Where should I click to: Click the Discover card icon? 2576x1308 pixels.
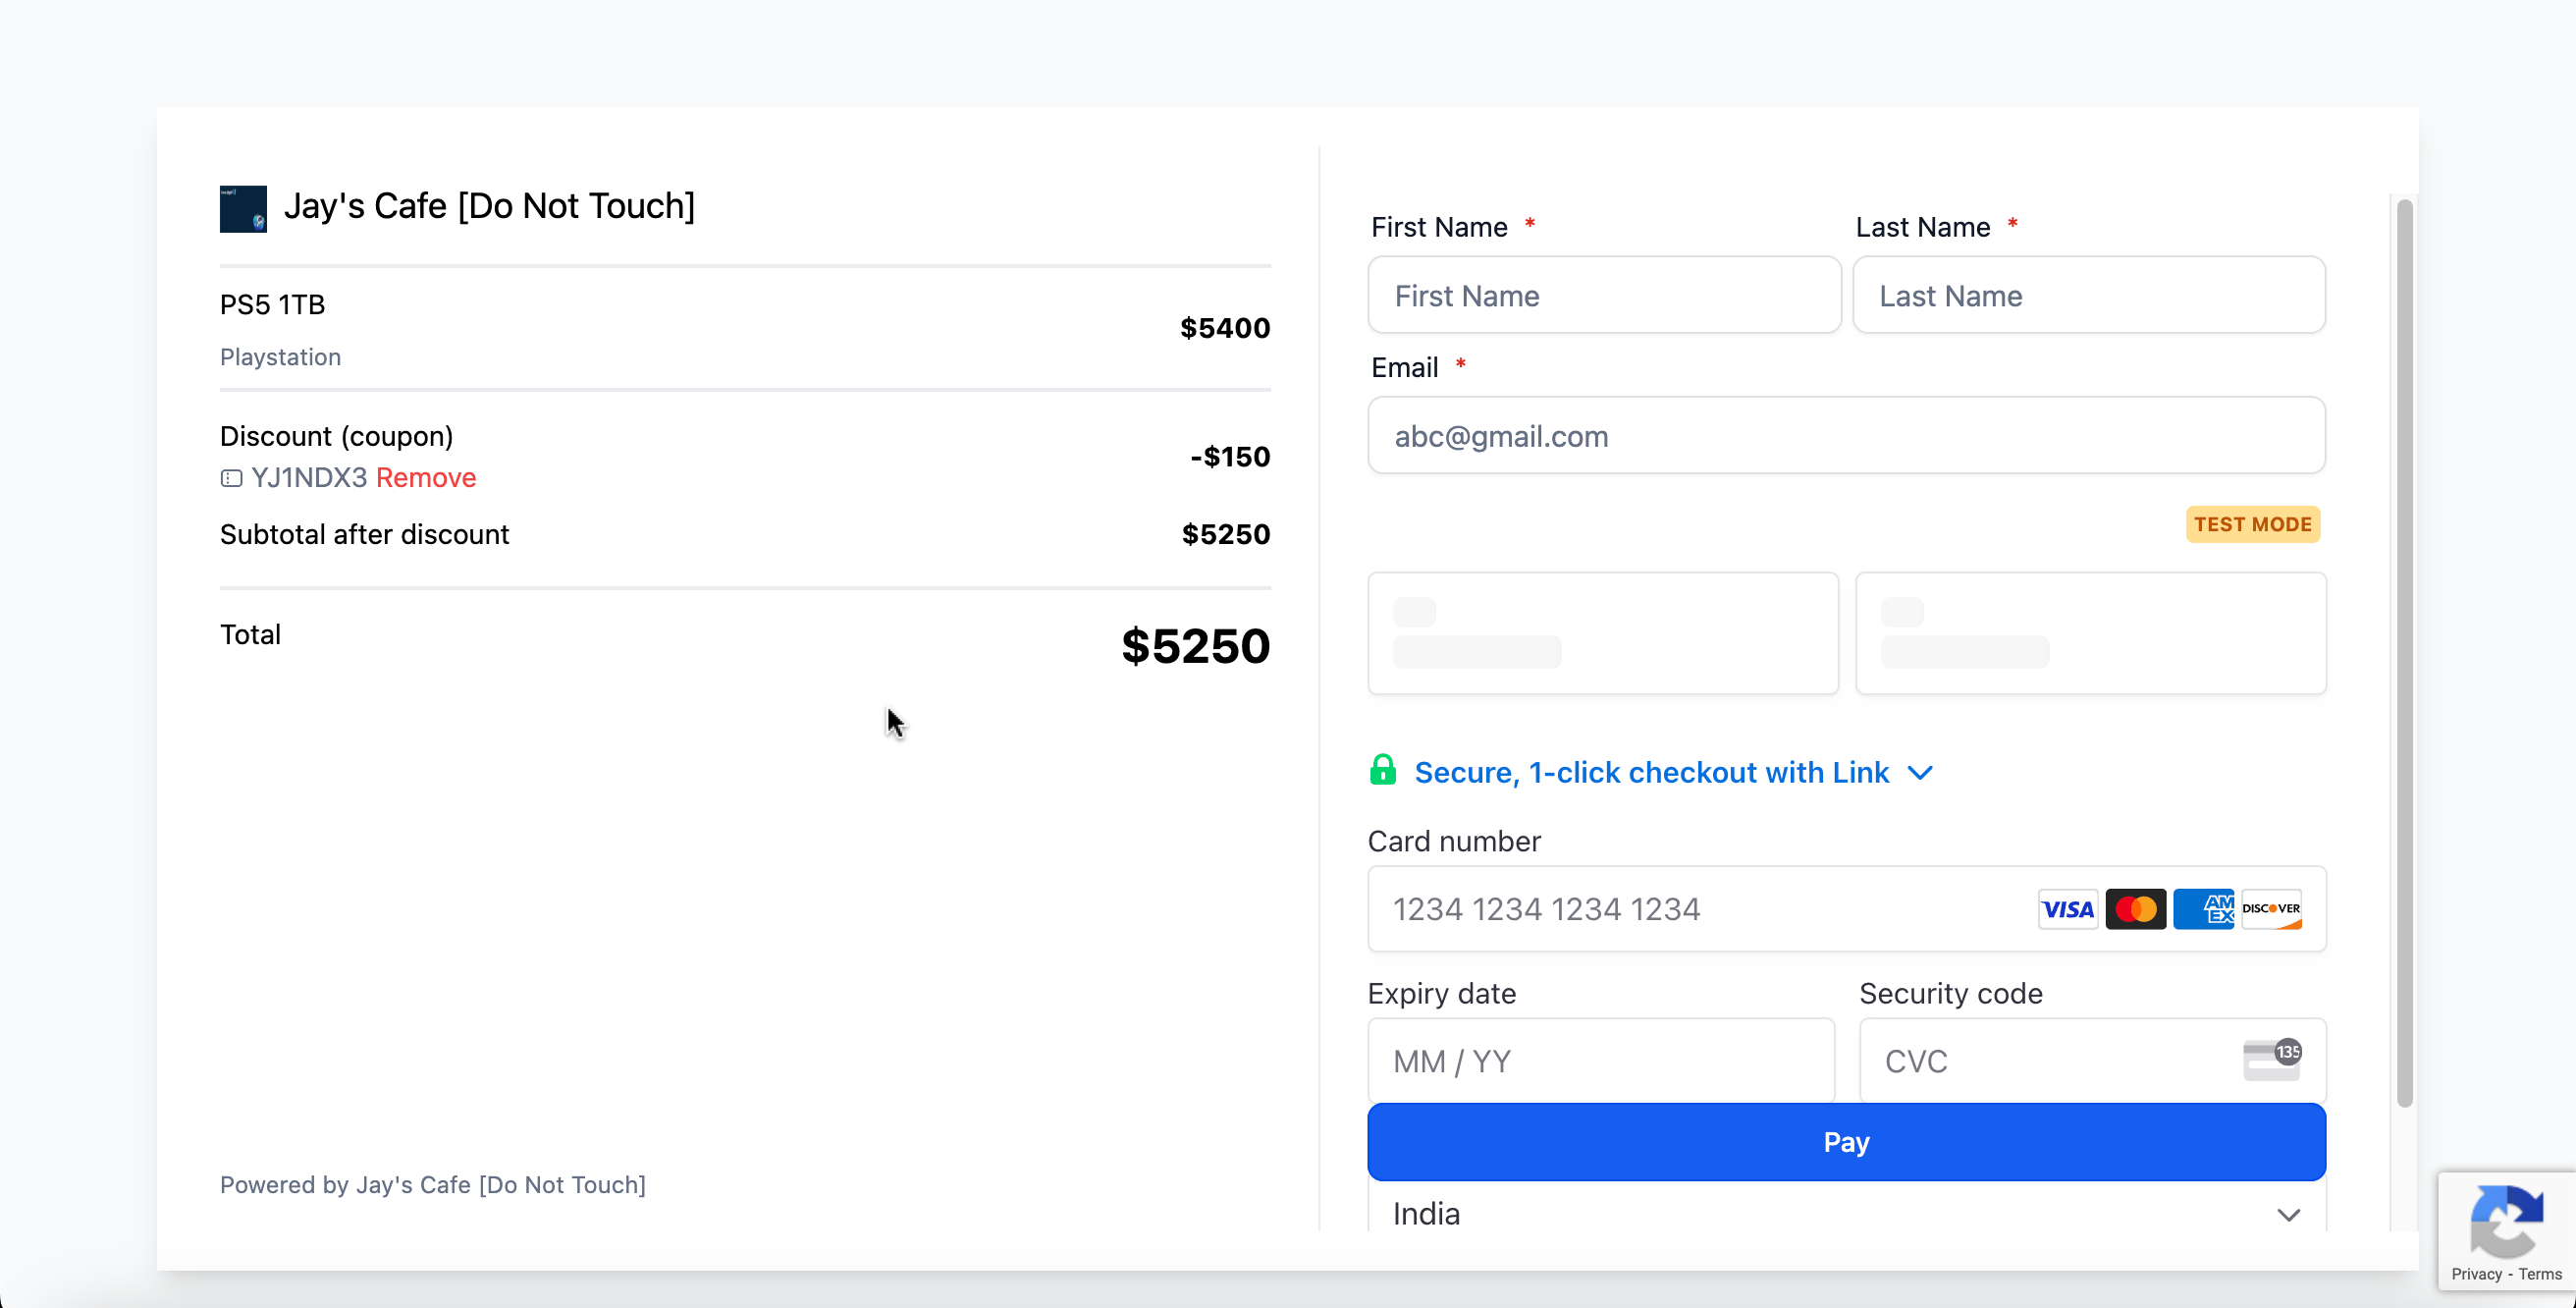(2270, 909)
